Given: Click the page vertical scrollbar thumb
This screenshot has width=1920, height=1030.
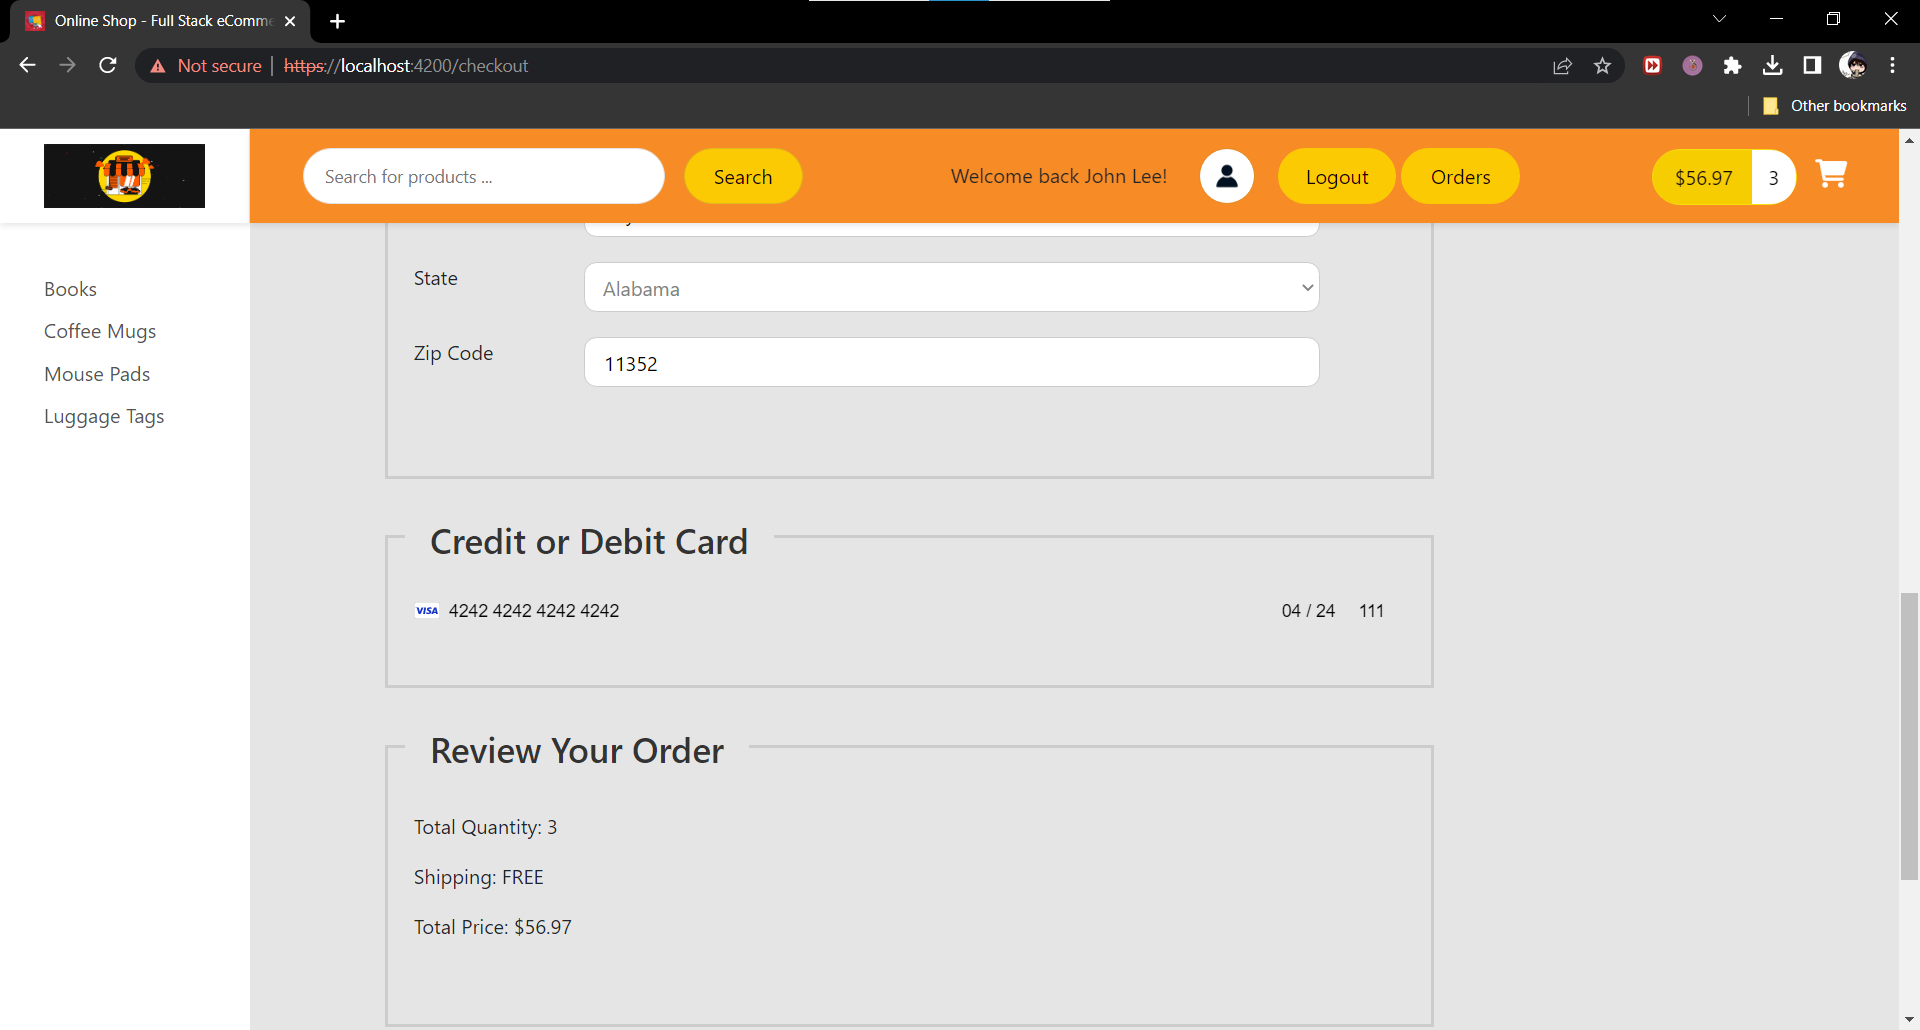Looking at the screenshot, I should click(1909, 736).
